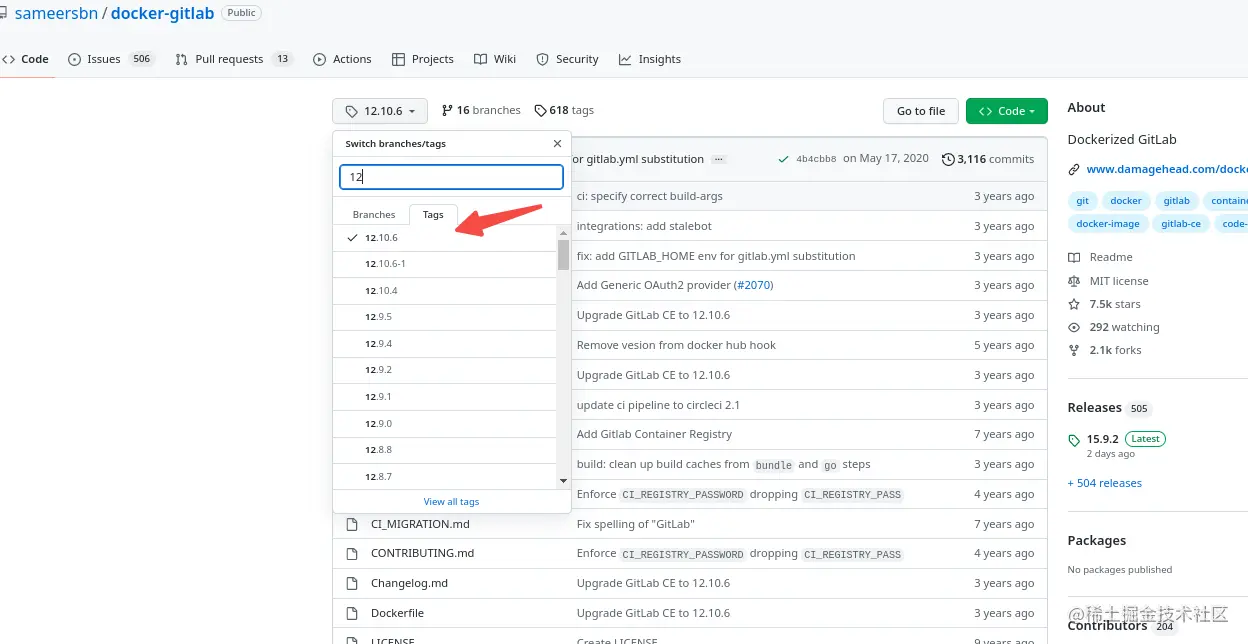View the 2.1k forks
The height and width of the screenshot is (644, 1248).
coord(1104,350)
